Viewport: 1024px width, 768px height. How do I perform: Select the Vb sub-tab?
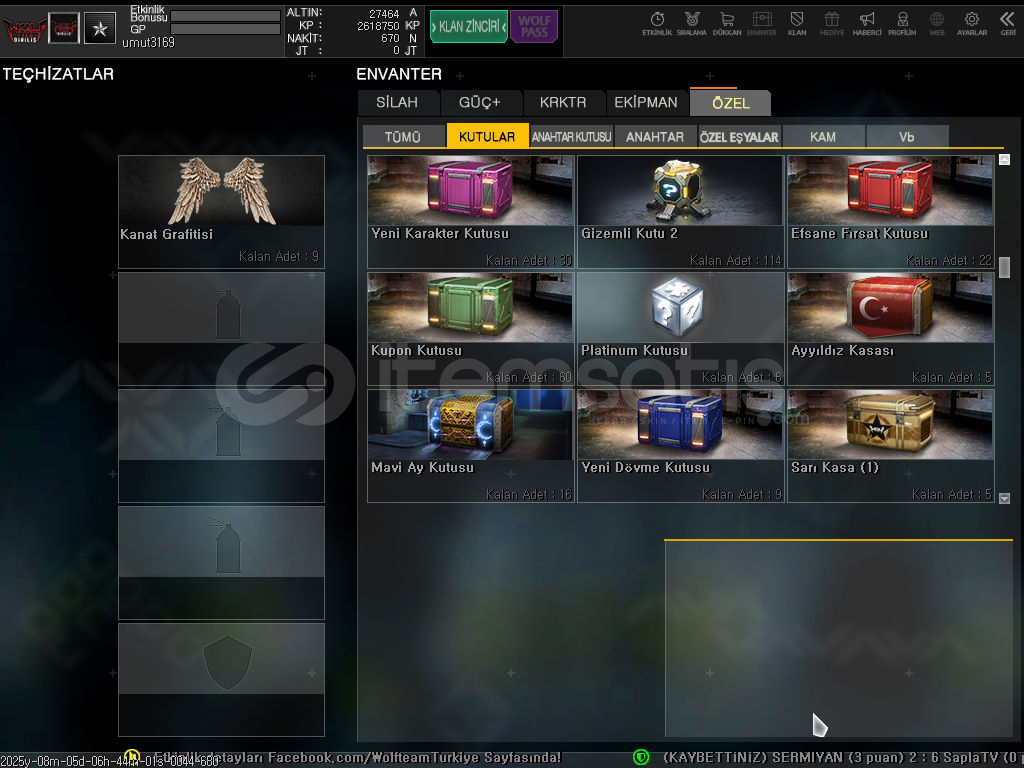(906, 136)
